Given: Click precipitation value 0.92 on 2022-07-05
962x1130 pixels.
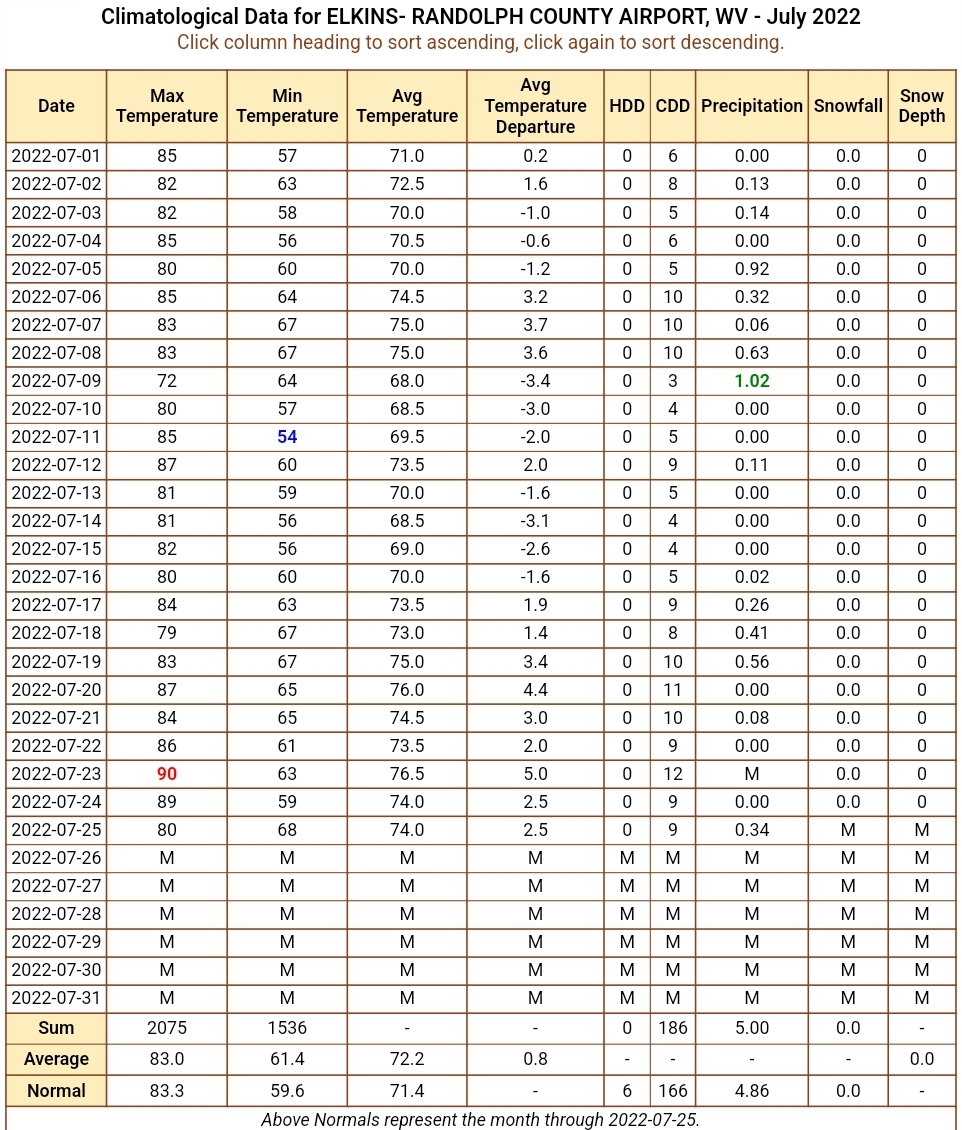Looking at the screenshot, I should [752, 269].
